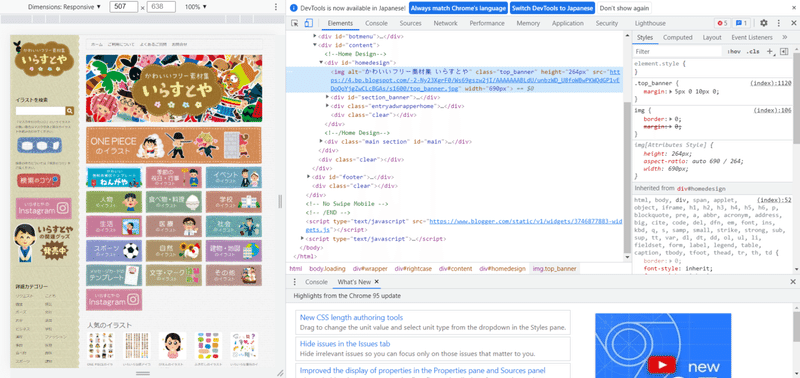Viewport: 800px width, 378px height.
Task: Switch to the Application tab
Action: click(x=568, y=23)
